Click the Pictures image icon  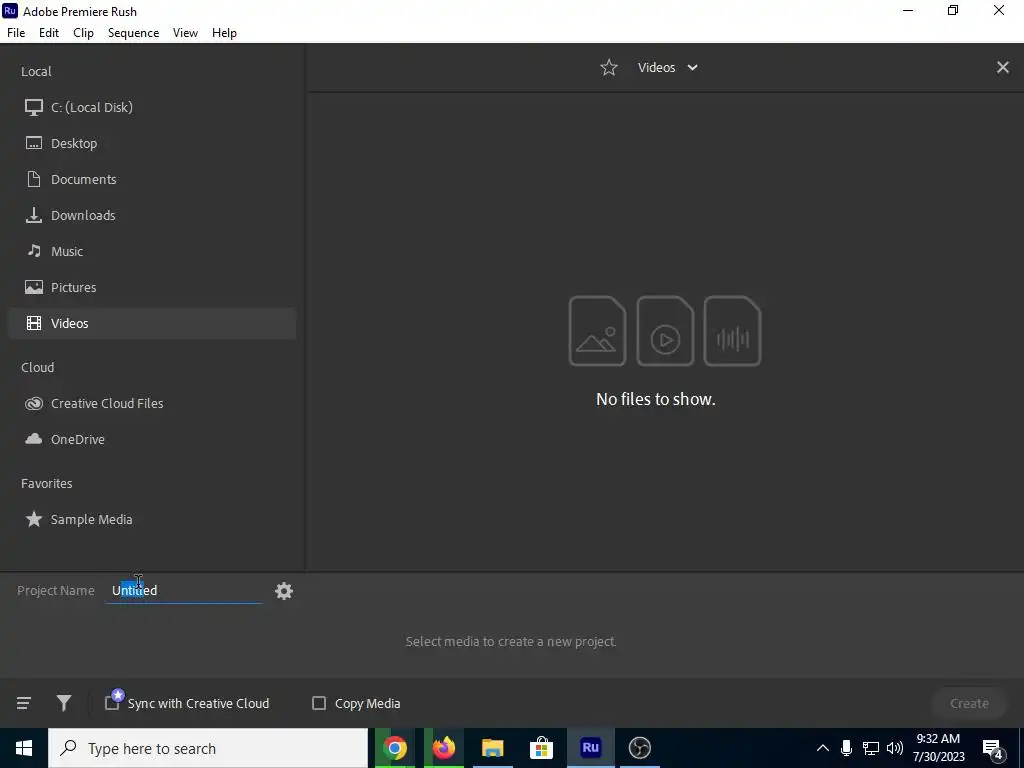33,287
